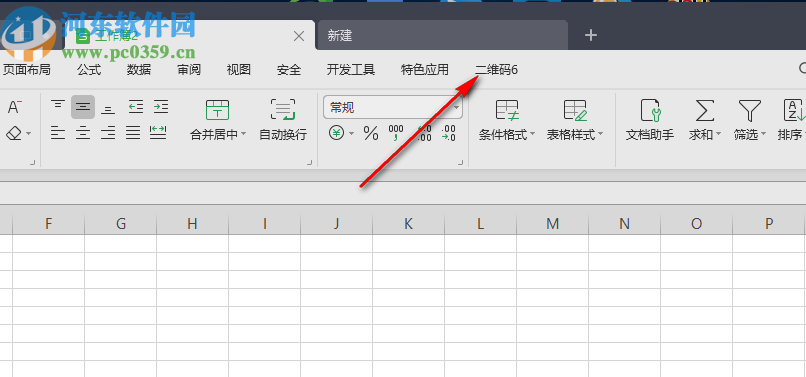Open the 安全 ribbon tab
Screen dimensions: 806x377
(288, 70)
